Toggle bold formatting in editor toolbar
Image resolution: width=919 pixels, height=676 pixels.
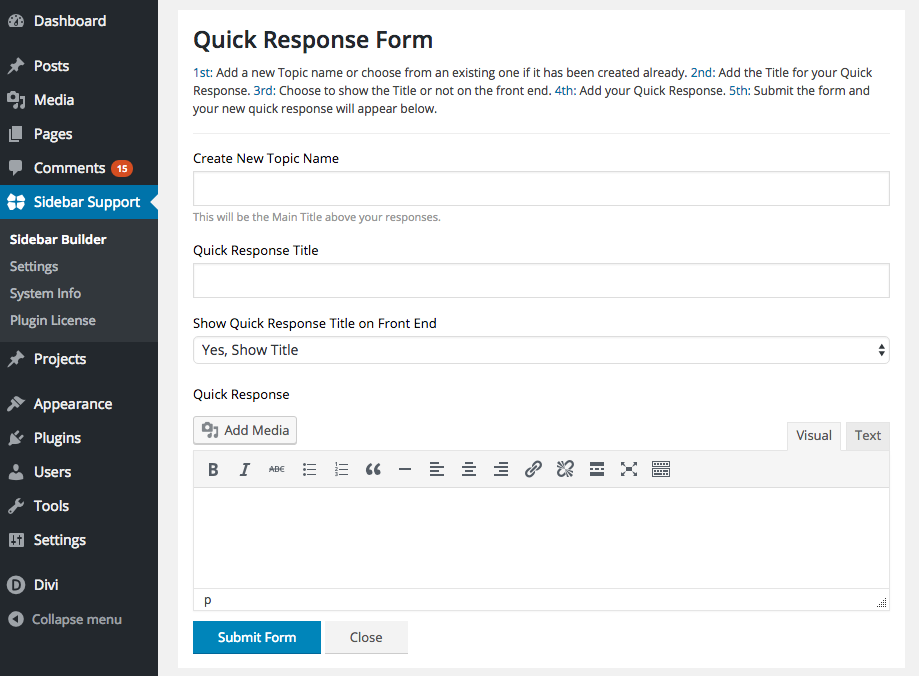213,469
